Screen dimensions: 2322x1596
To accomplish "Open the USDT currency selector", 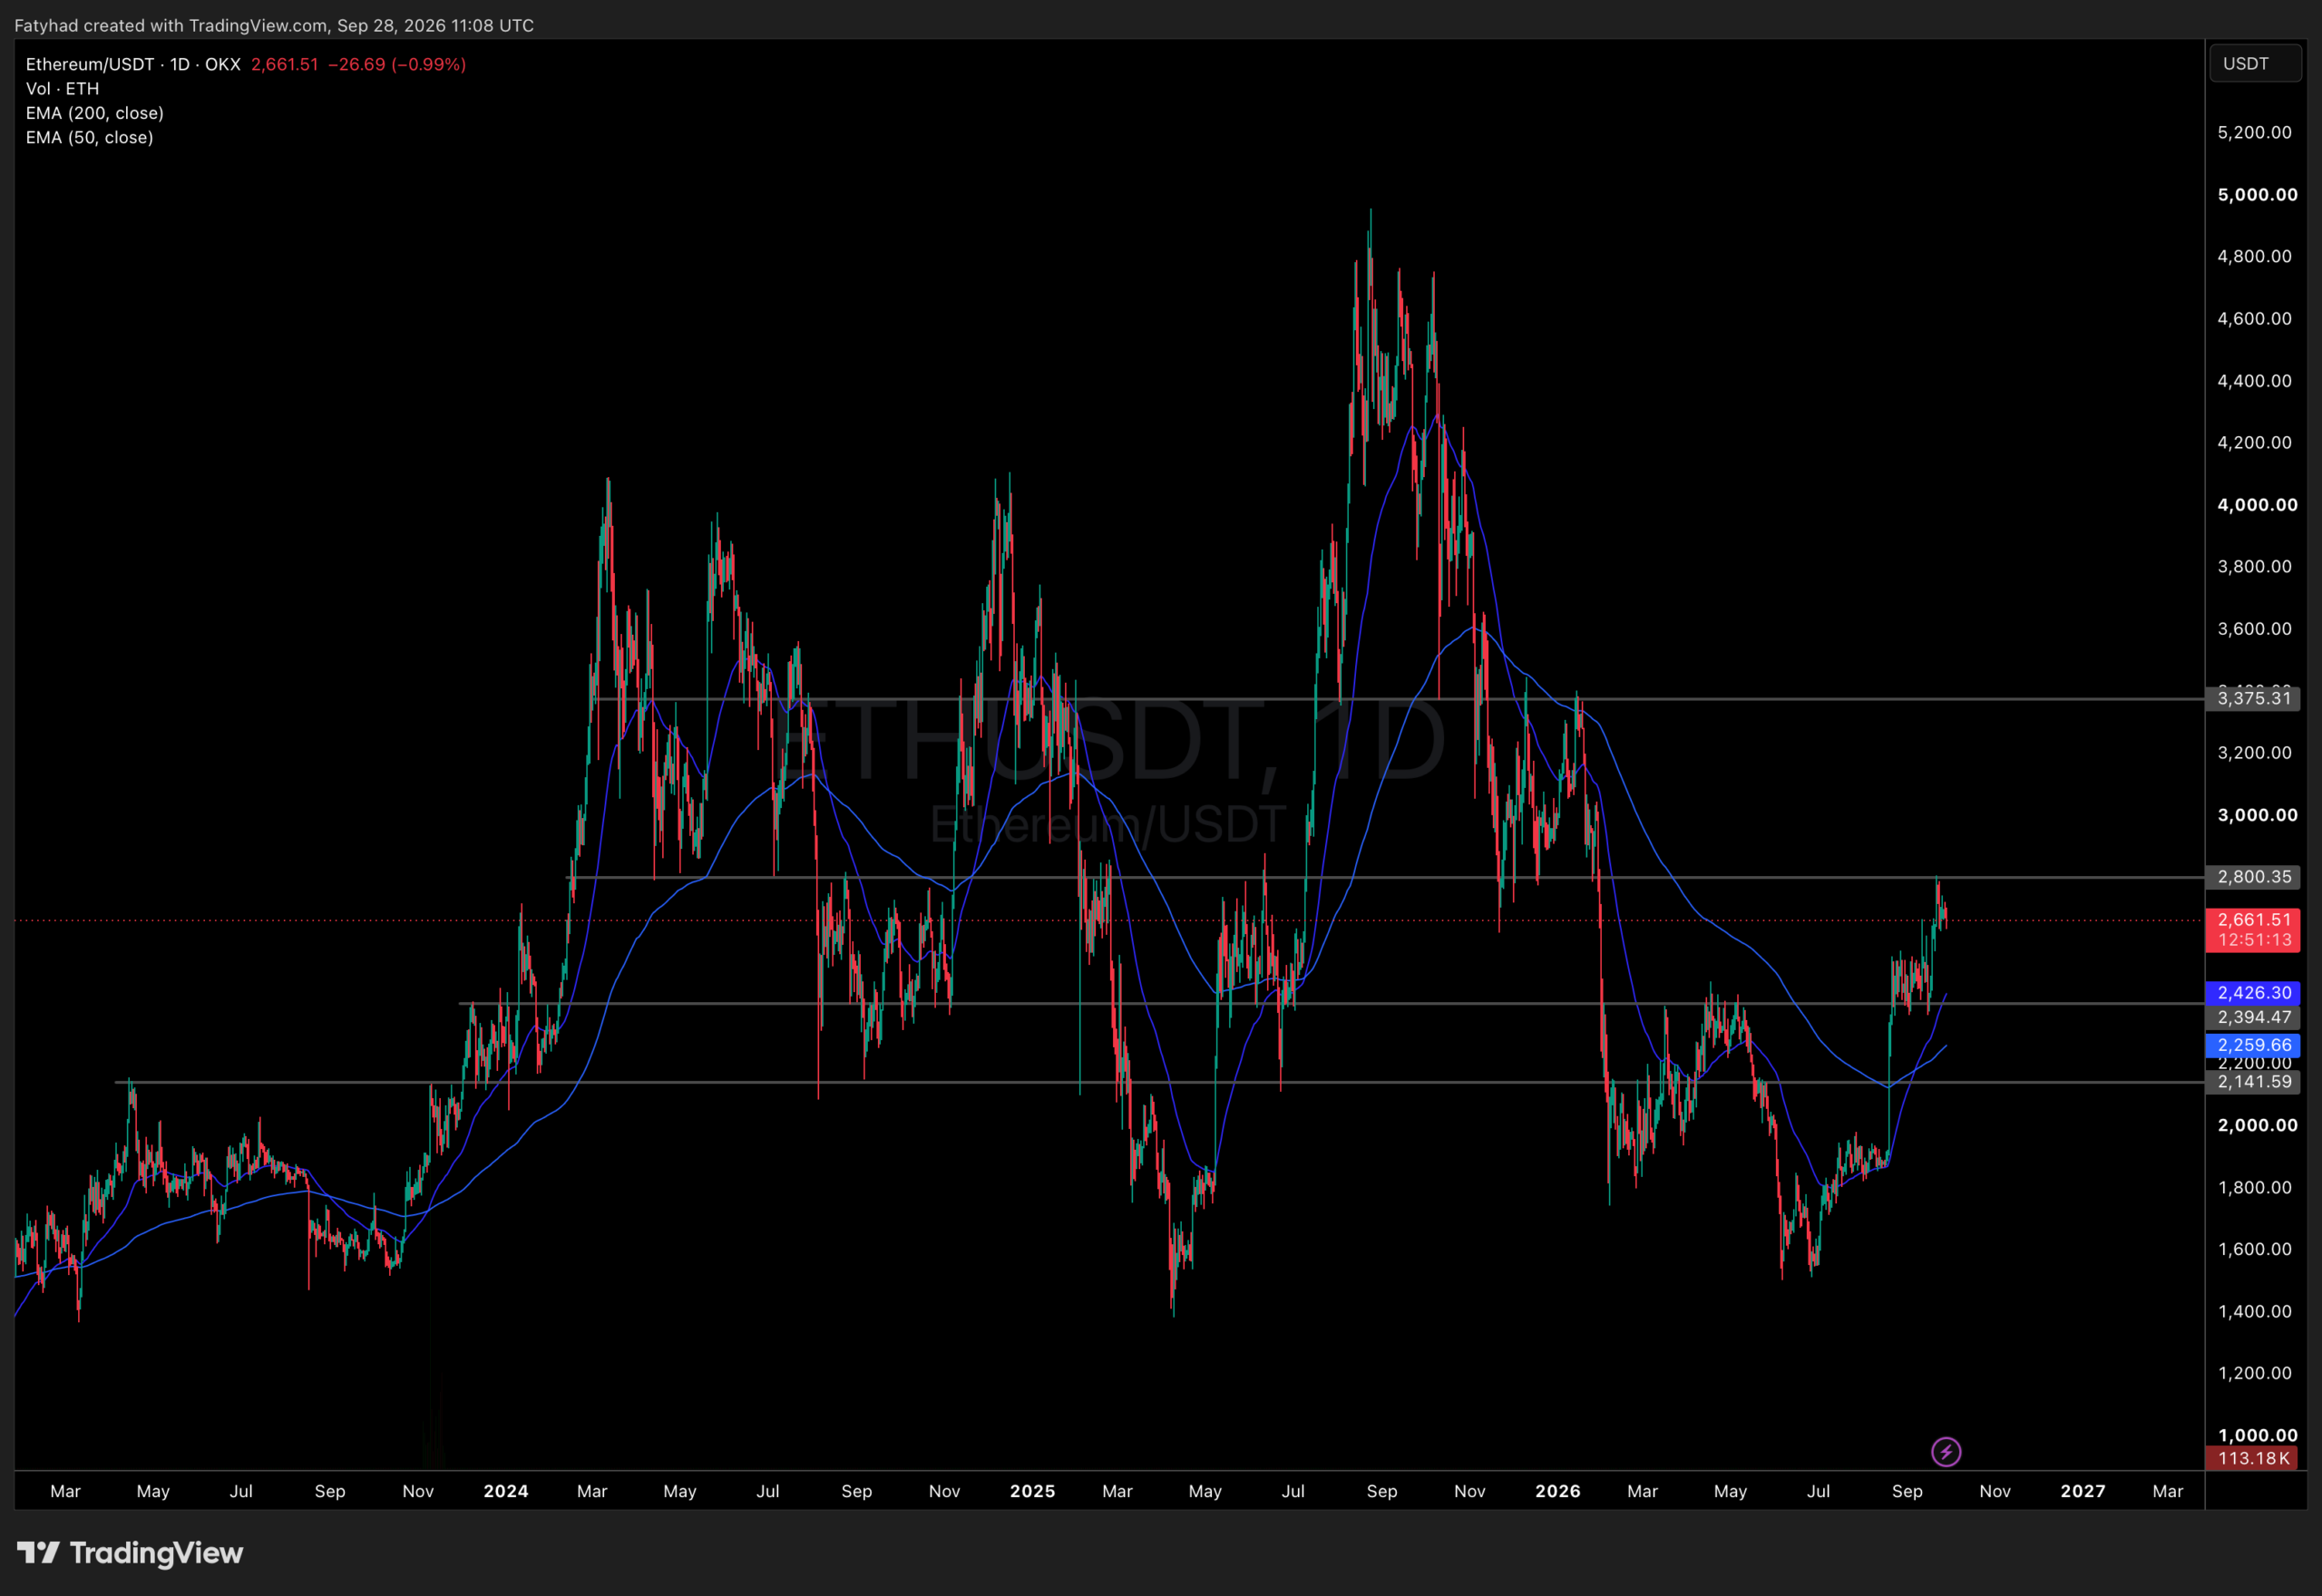I will [x=2255, y=63].
